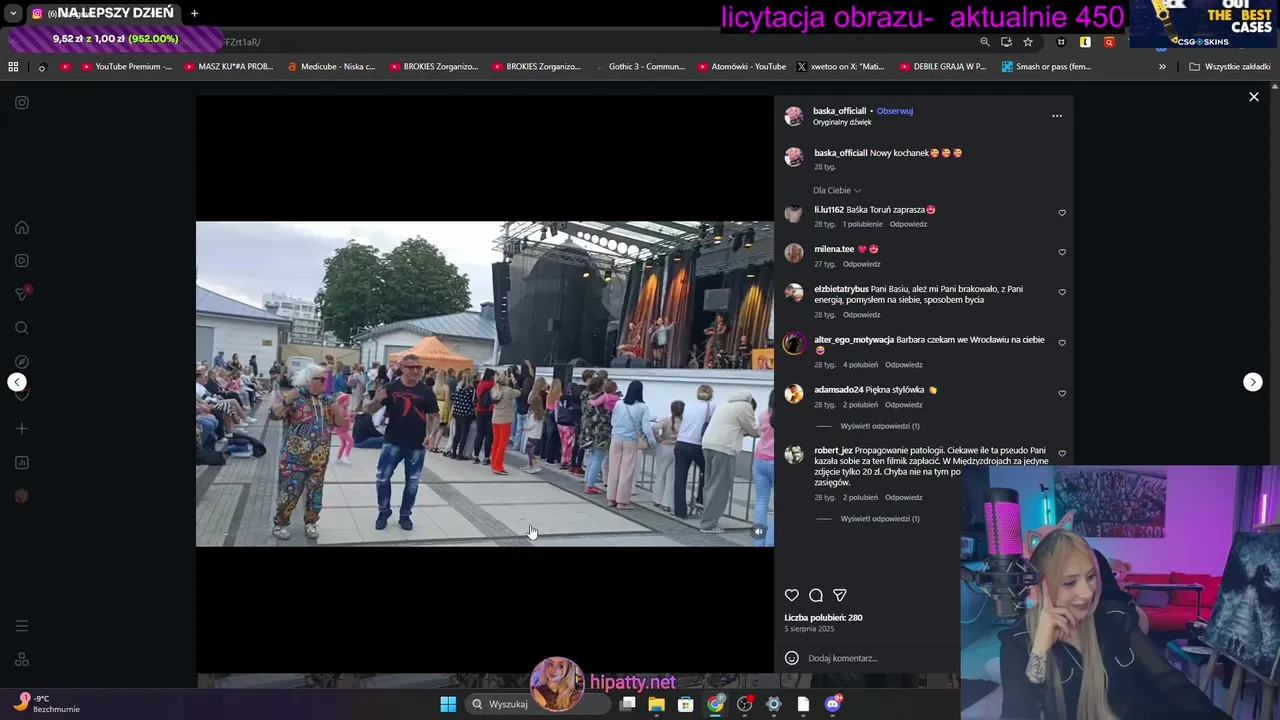This screenshot has height=720, width=1280.
Task: Open the alter_ego_motywacja commenter profile link
Action: [854, 339]
